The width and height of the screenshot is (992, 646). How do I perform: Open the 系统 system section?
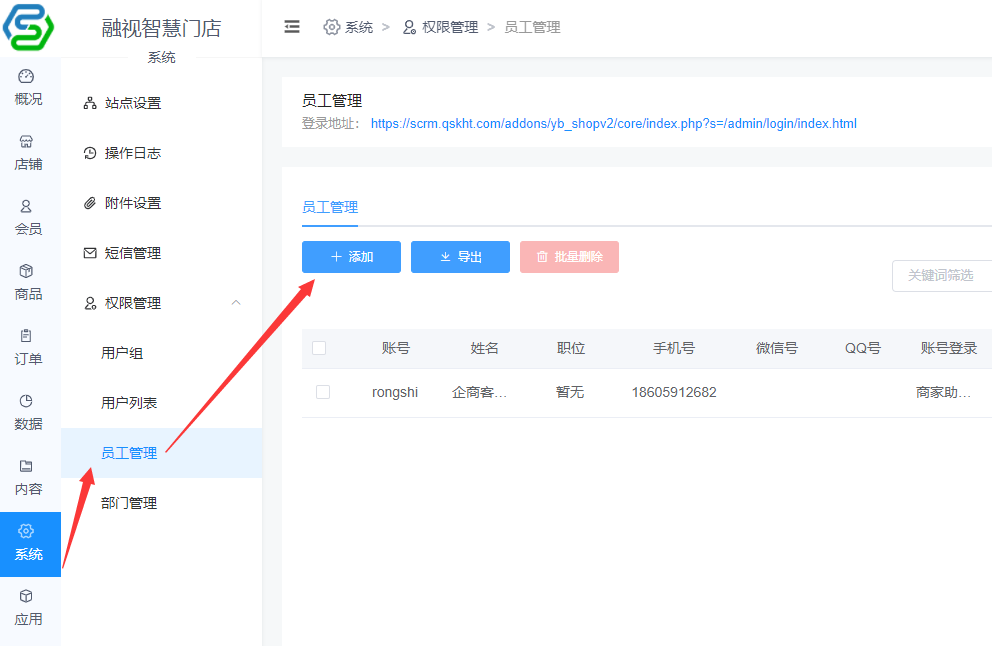click(x=30, y=544)
